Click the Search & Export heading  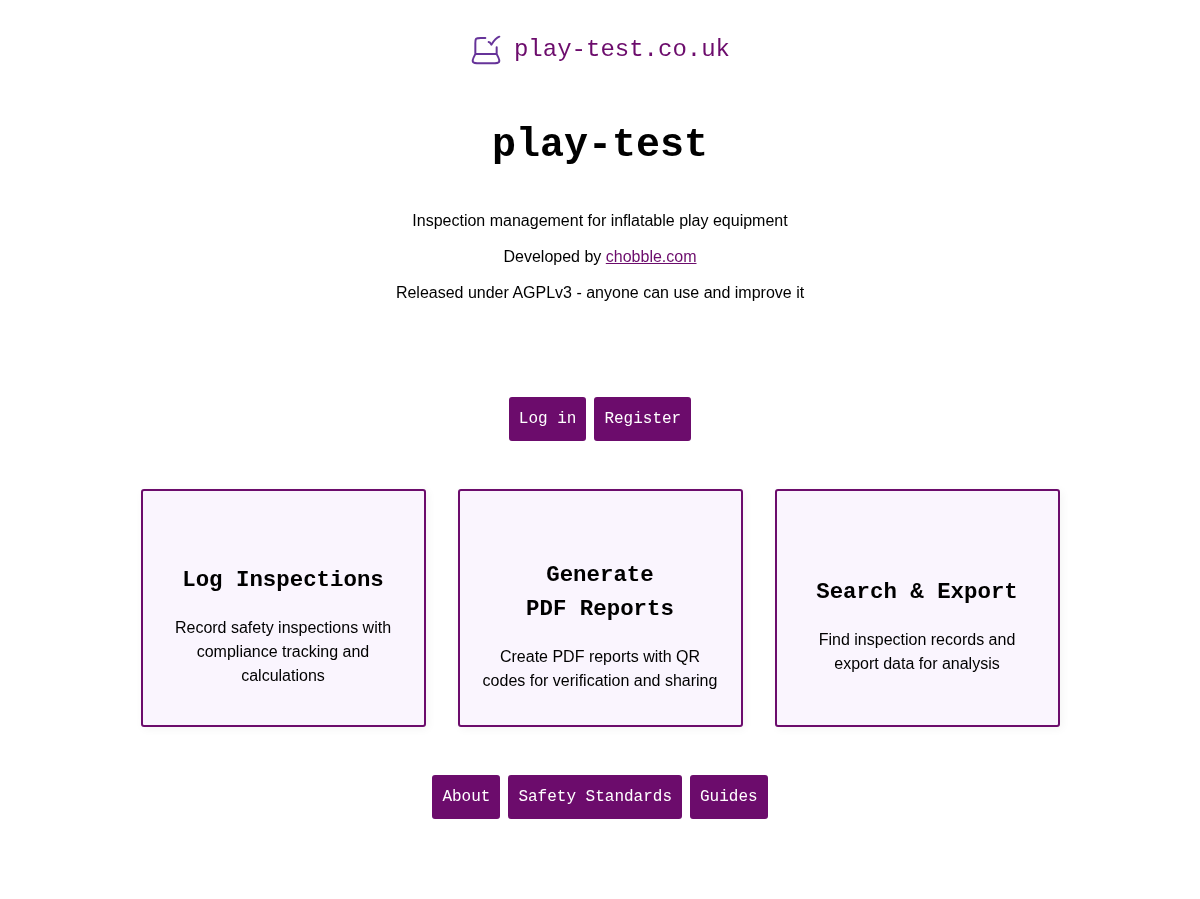coord(916,591)
